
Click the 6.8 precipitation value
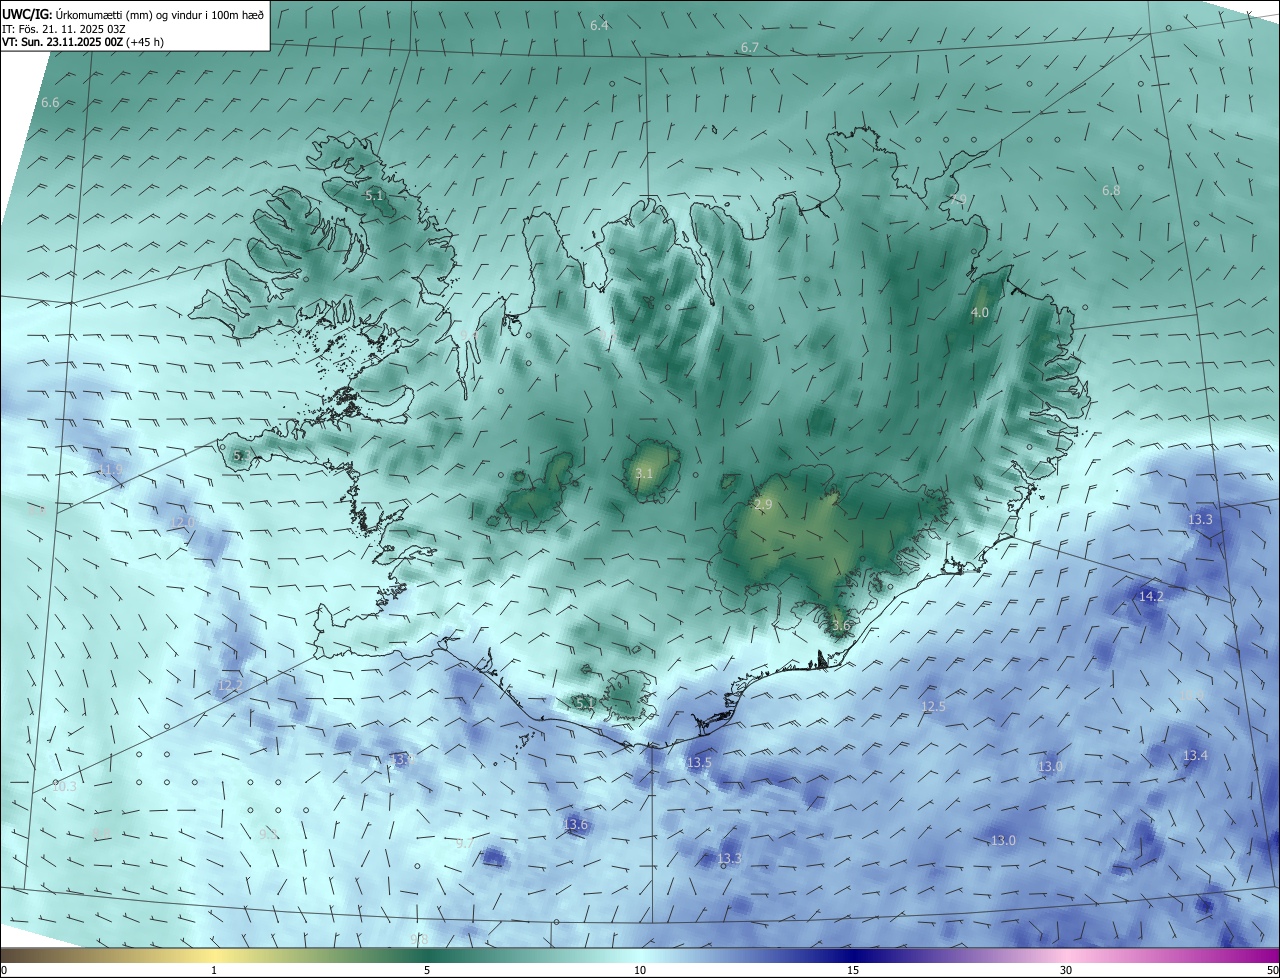tap(1111, 191)
